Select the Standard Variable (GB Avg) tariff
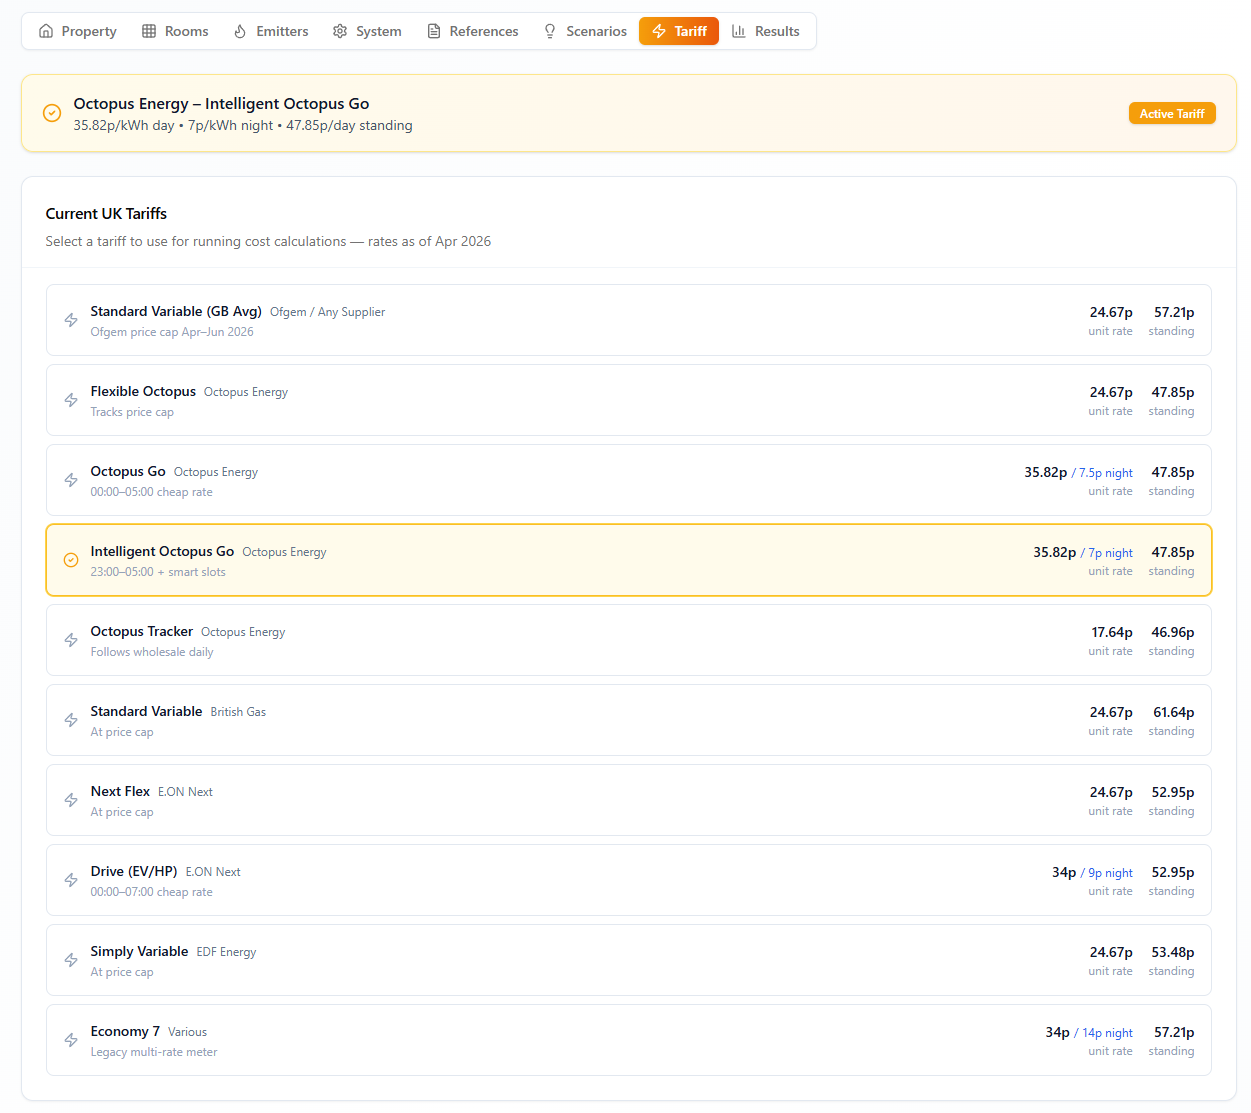Image resolution: width=1251 pixels, height=1113 pixels. pyautogui.click(x=629, y=320)
